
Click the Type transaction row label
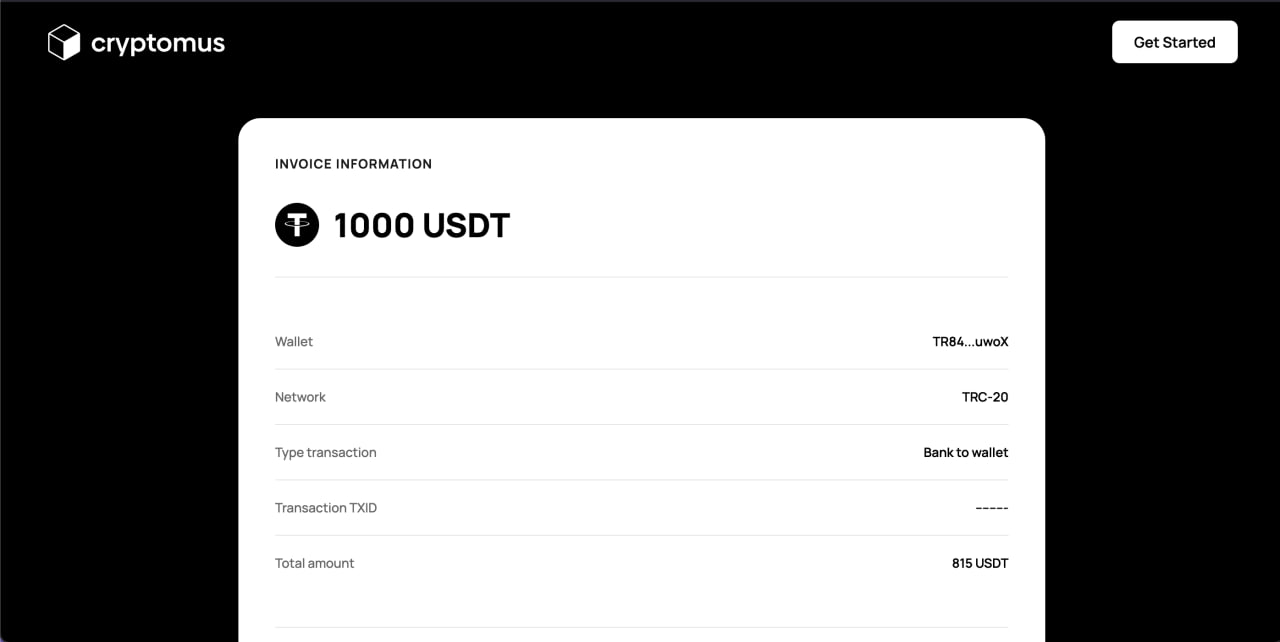326,452
